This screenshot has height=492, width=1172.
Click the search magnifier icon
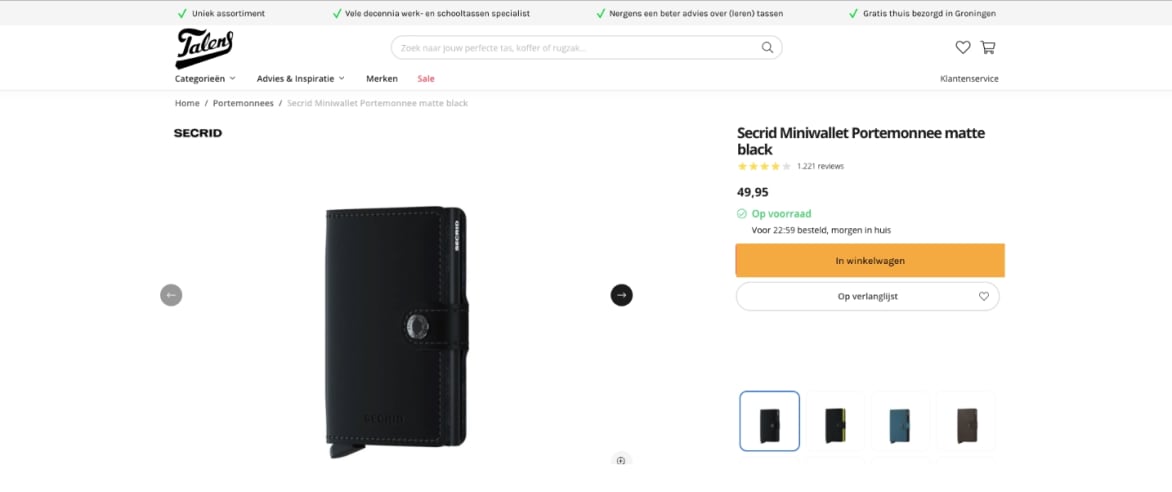(767, 48)
